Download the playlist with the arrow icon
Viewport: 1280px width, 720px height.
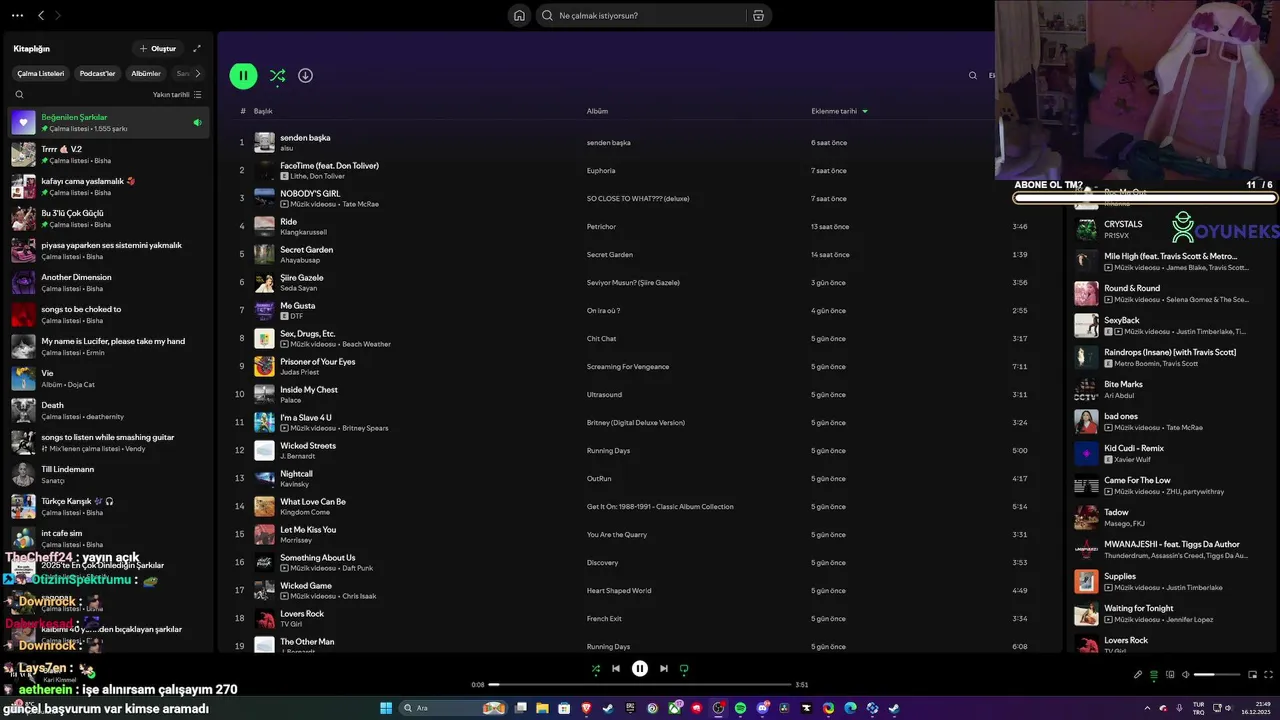click(305, 75)
